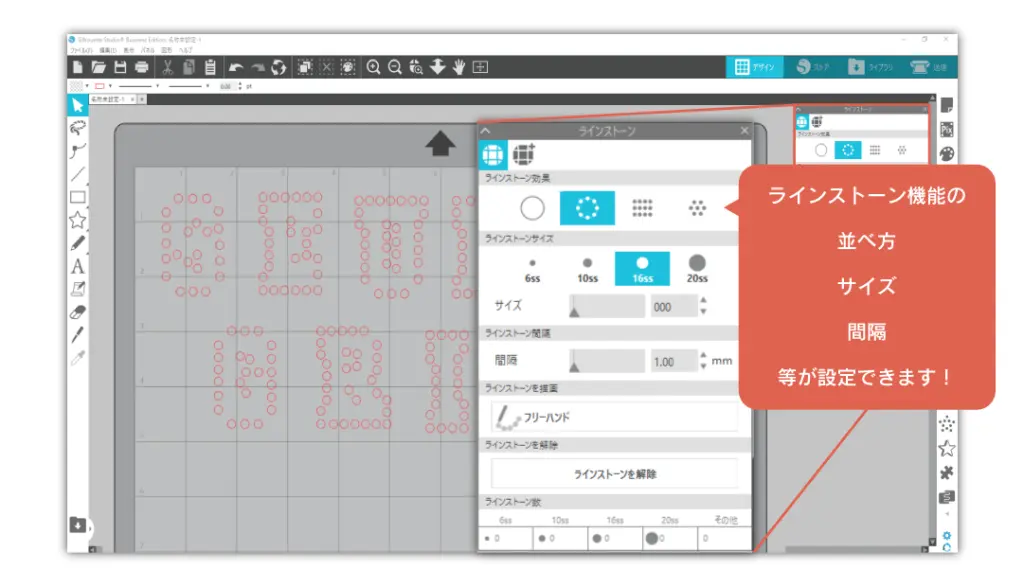Open the advanced rhinestone tab icon
1024x588 pixels.
[x=524, y=155]
